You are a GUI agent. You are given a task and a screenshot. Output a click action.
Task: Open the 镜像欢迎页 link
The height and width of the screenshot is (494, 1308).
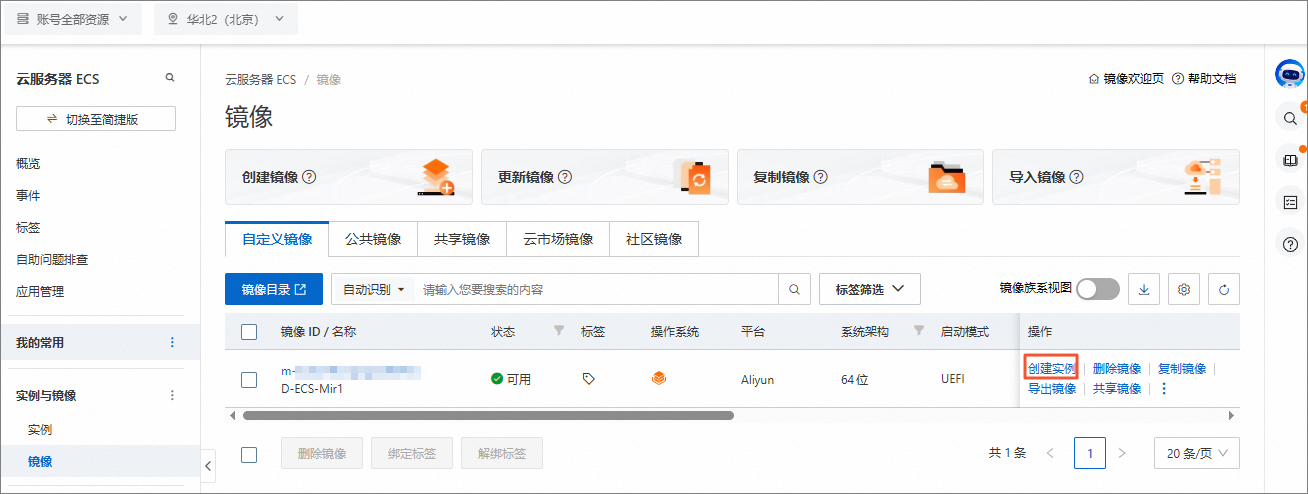click(x=1126, y=78)
